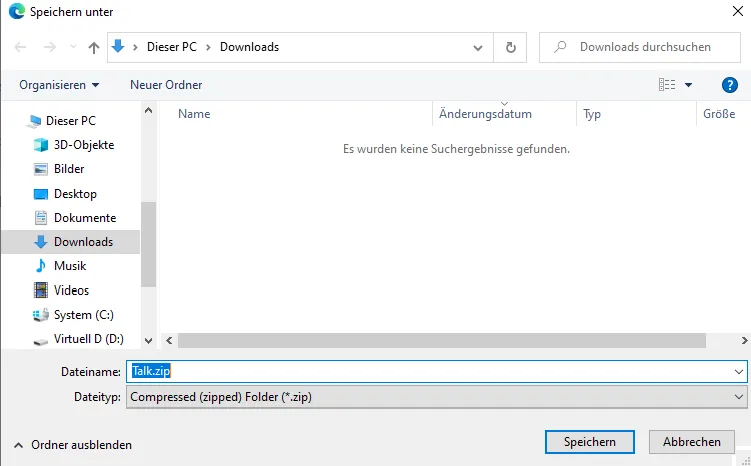The image size is (751, 466).
Task: Open the help question mark icon
Action: coord(729,85)
